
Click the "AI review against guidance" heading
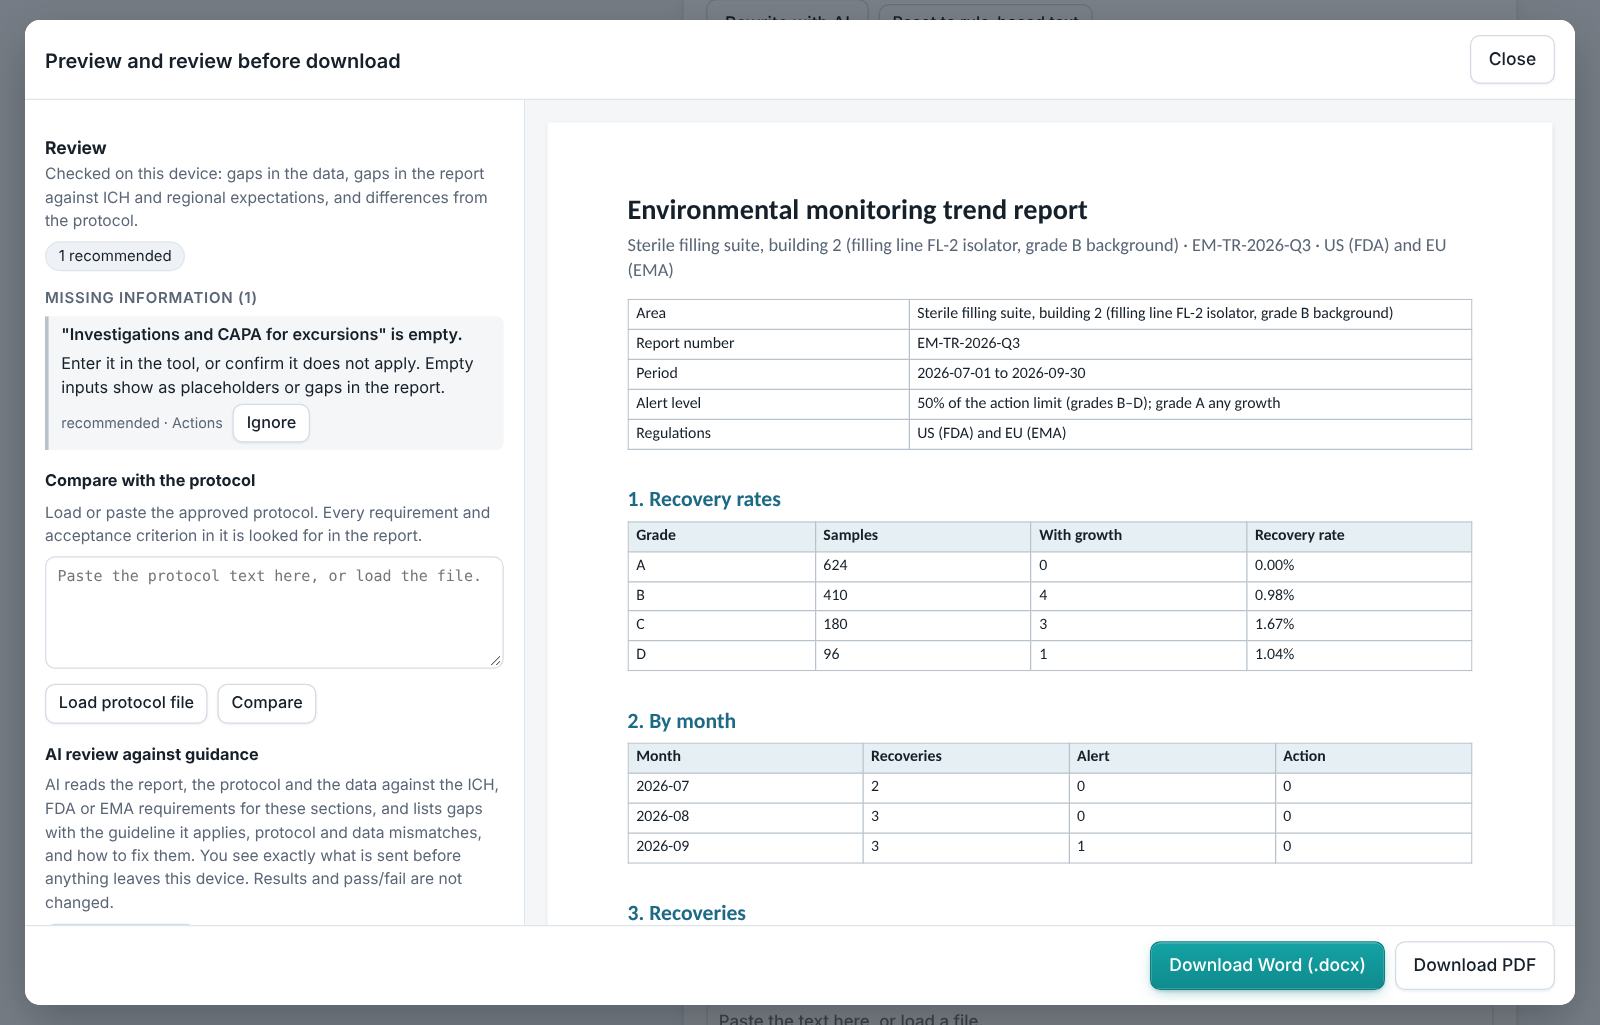click(x=152, y=755)
